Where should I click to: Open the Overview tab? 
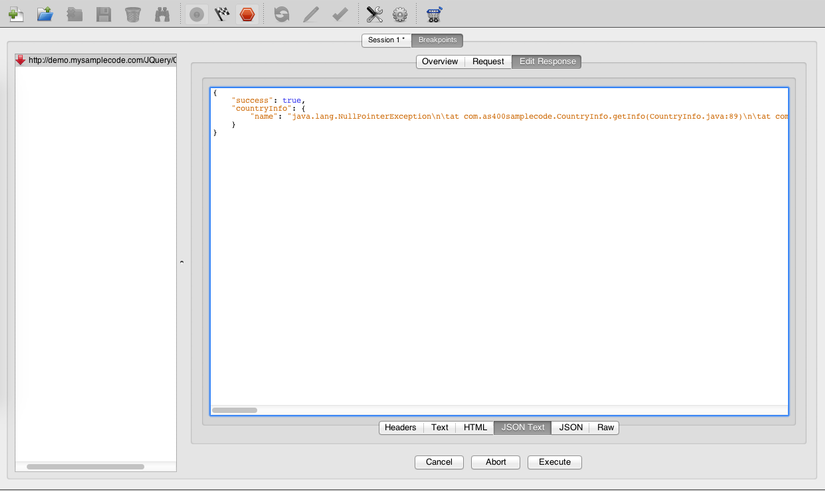tap(440, 61)
